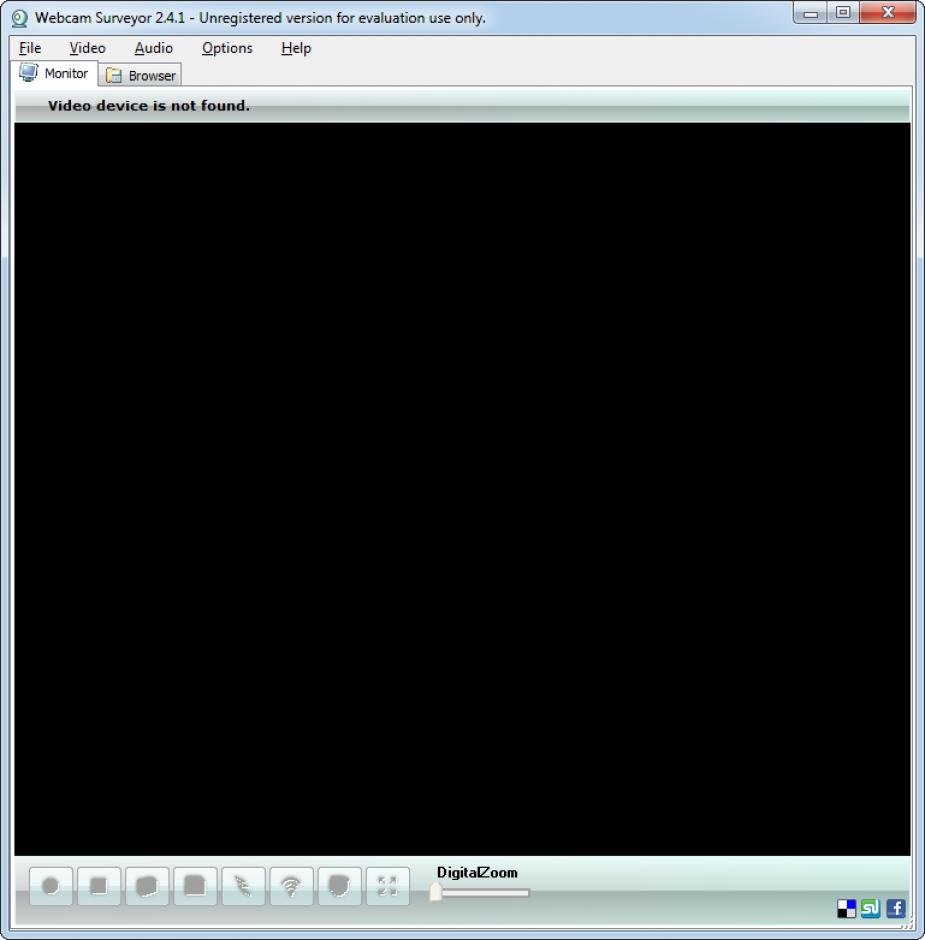925x940 pixels.
Task: Click the square stop button
Action: click(x=99, y=885)
